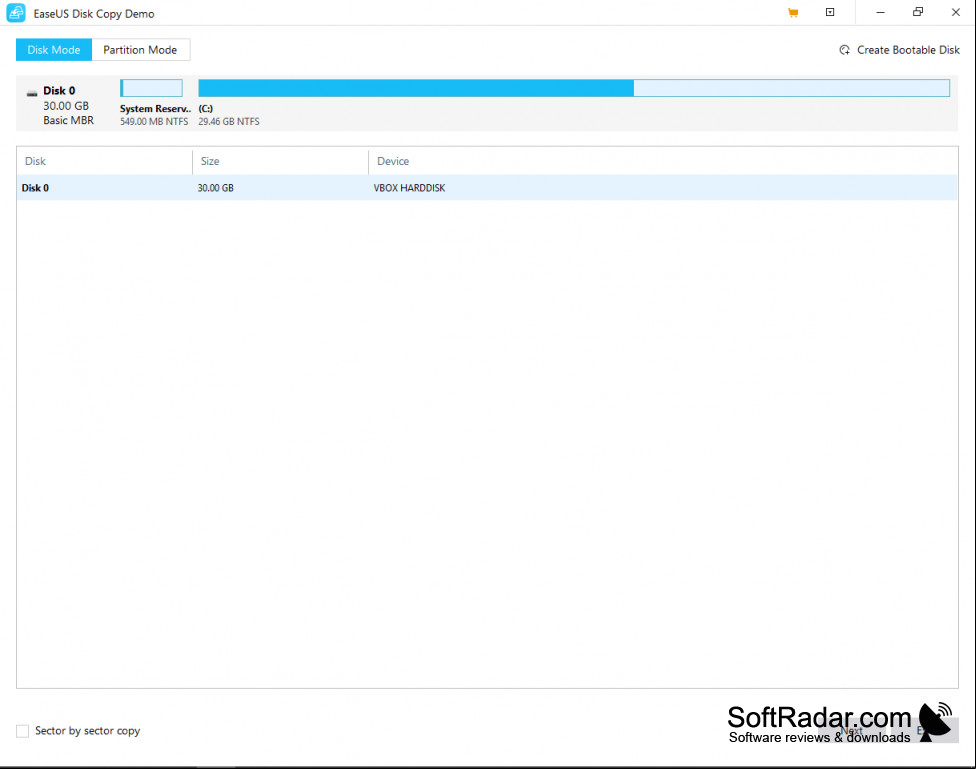Select the System Reserved partition bar
Screen dimensions: 976x769
pyautogui.click(x=151, y=88)
